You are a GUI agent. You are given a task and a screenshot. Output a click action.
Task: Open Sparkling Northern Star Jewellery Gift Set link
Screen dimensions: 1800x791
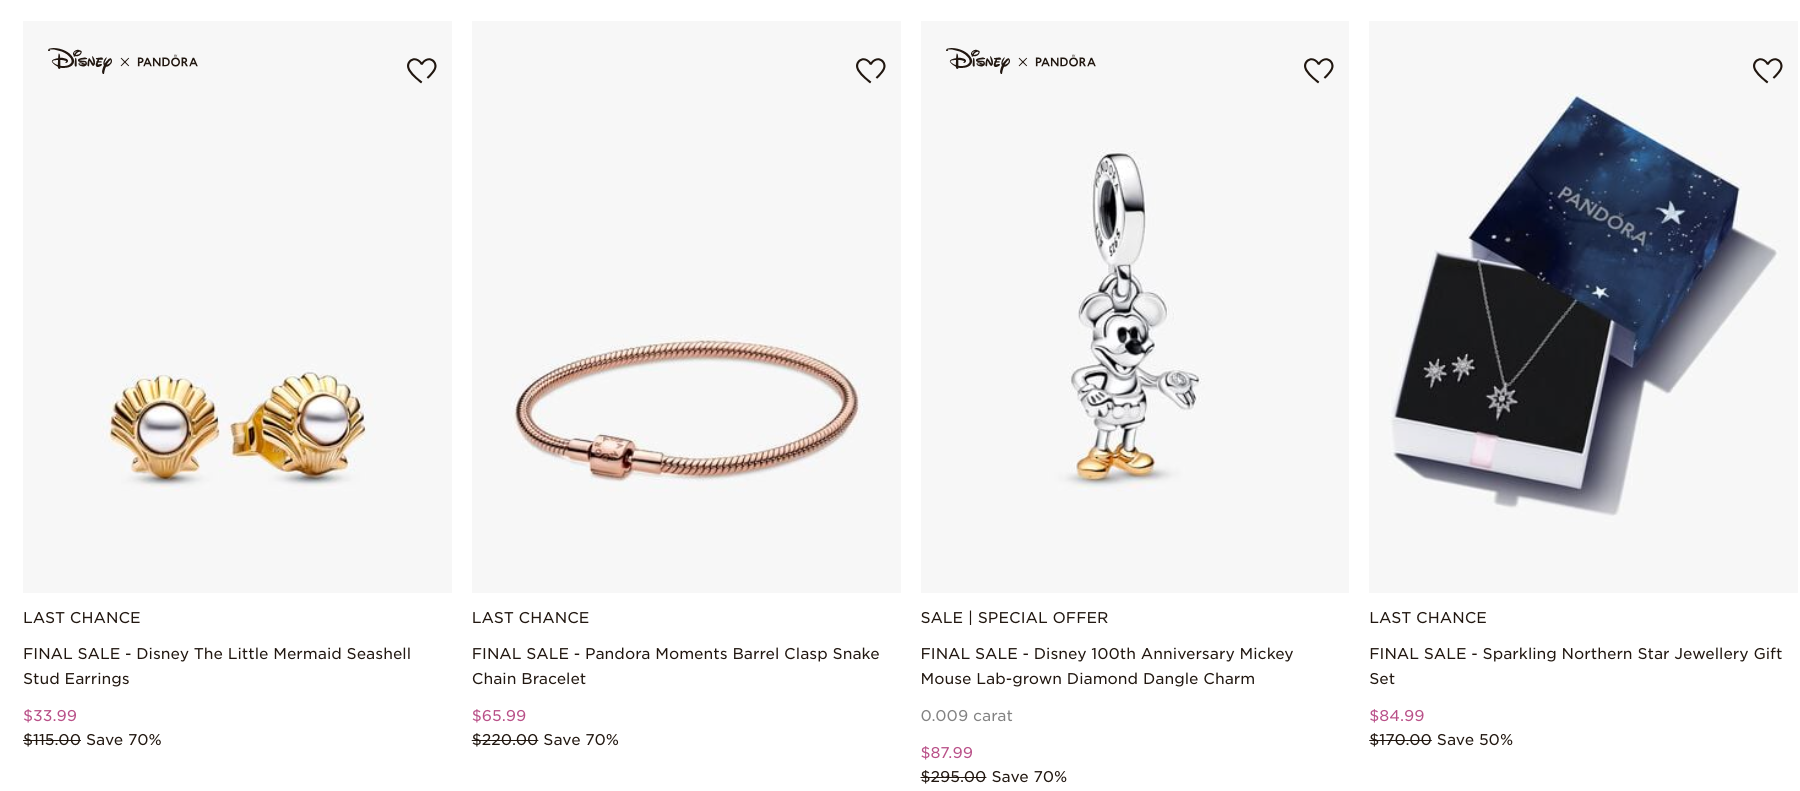(1575, 666)
